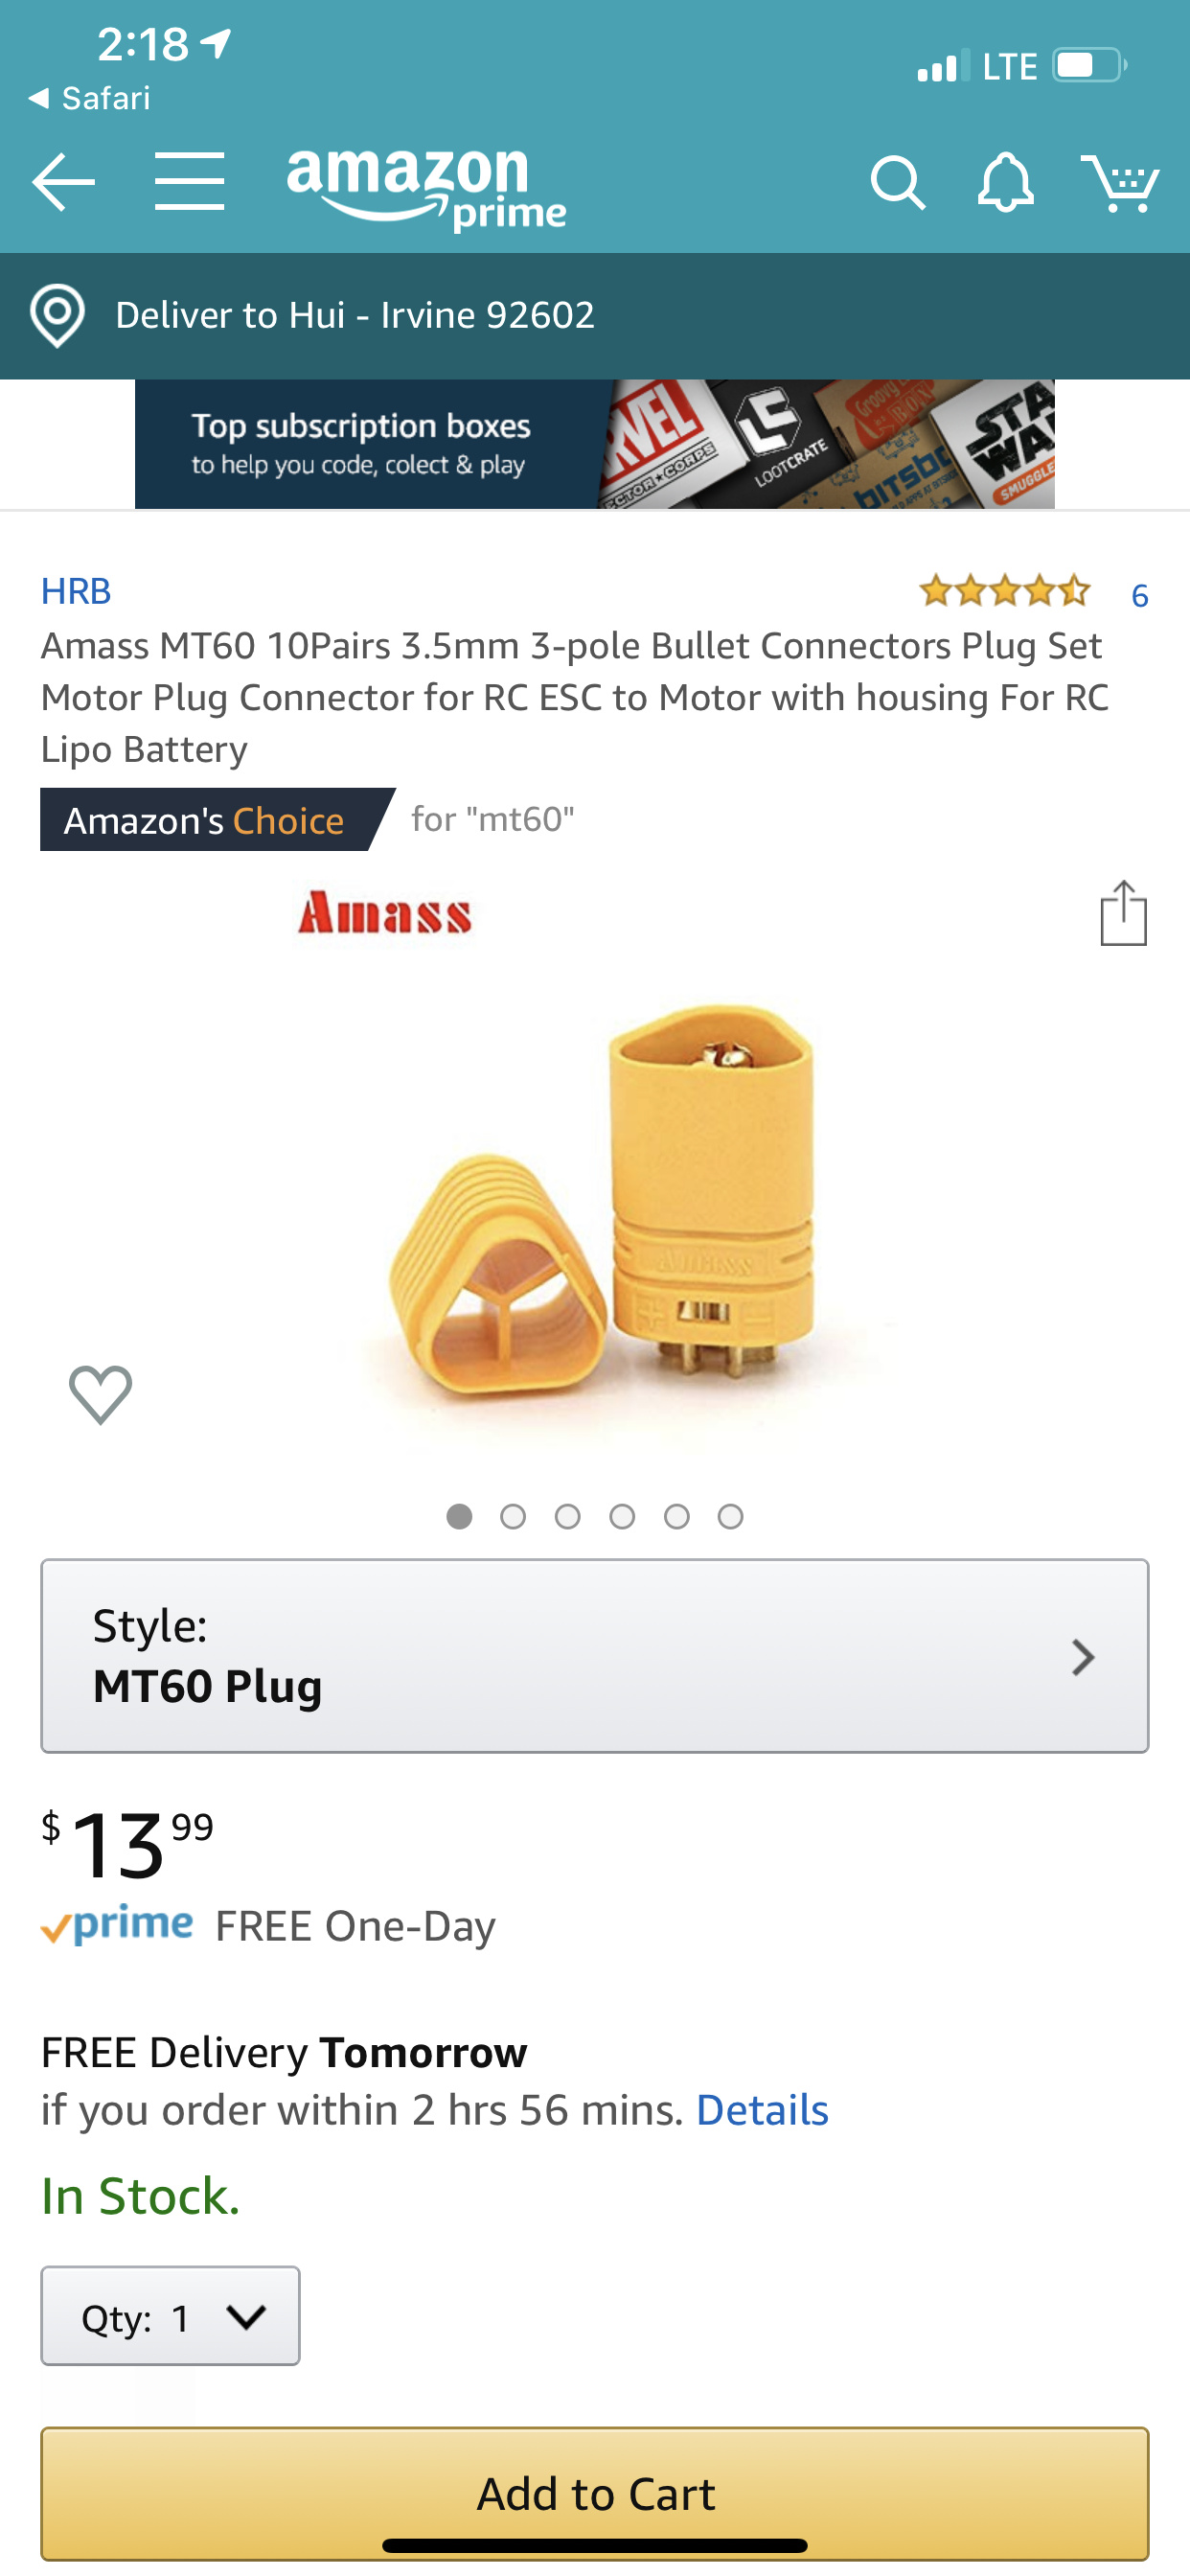The height and width of the screenshot is (2576, 1190).
Task: Tap the share icon
Action: coord(1123,913)
